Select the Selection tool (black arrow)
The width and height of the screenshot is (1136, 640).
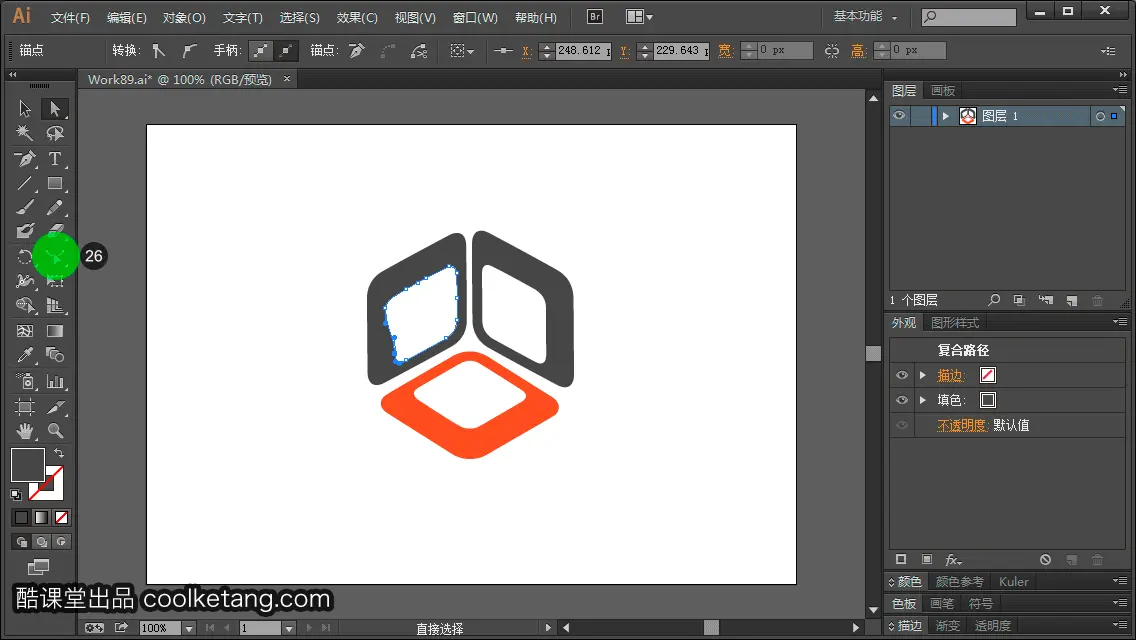point(25,109)
